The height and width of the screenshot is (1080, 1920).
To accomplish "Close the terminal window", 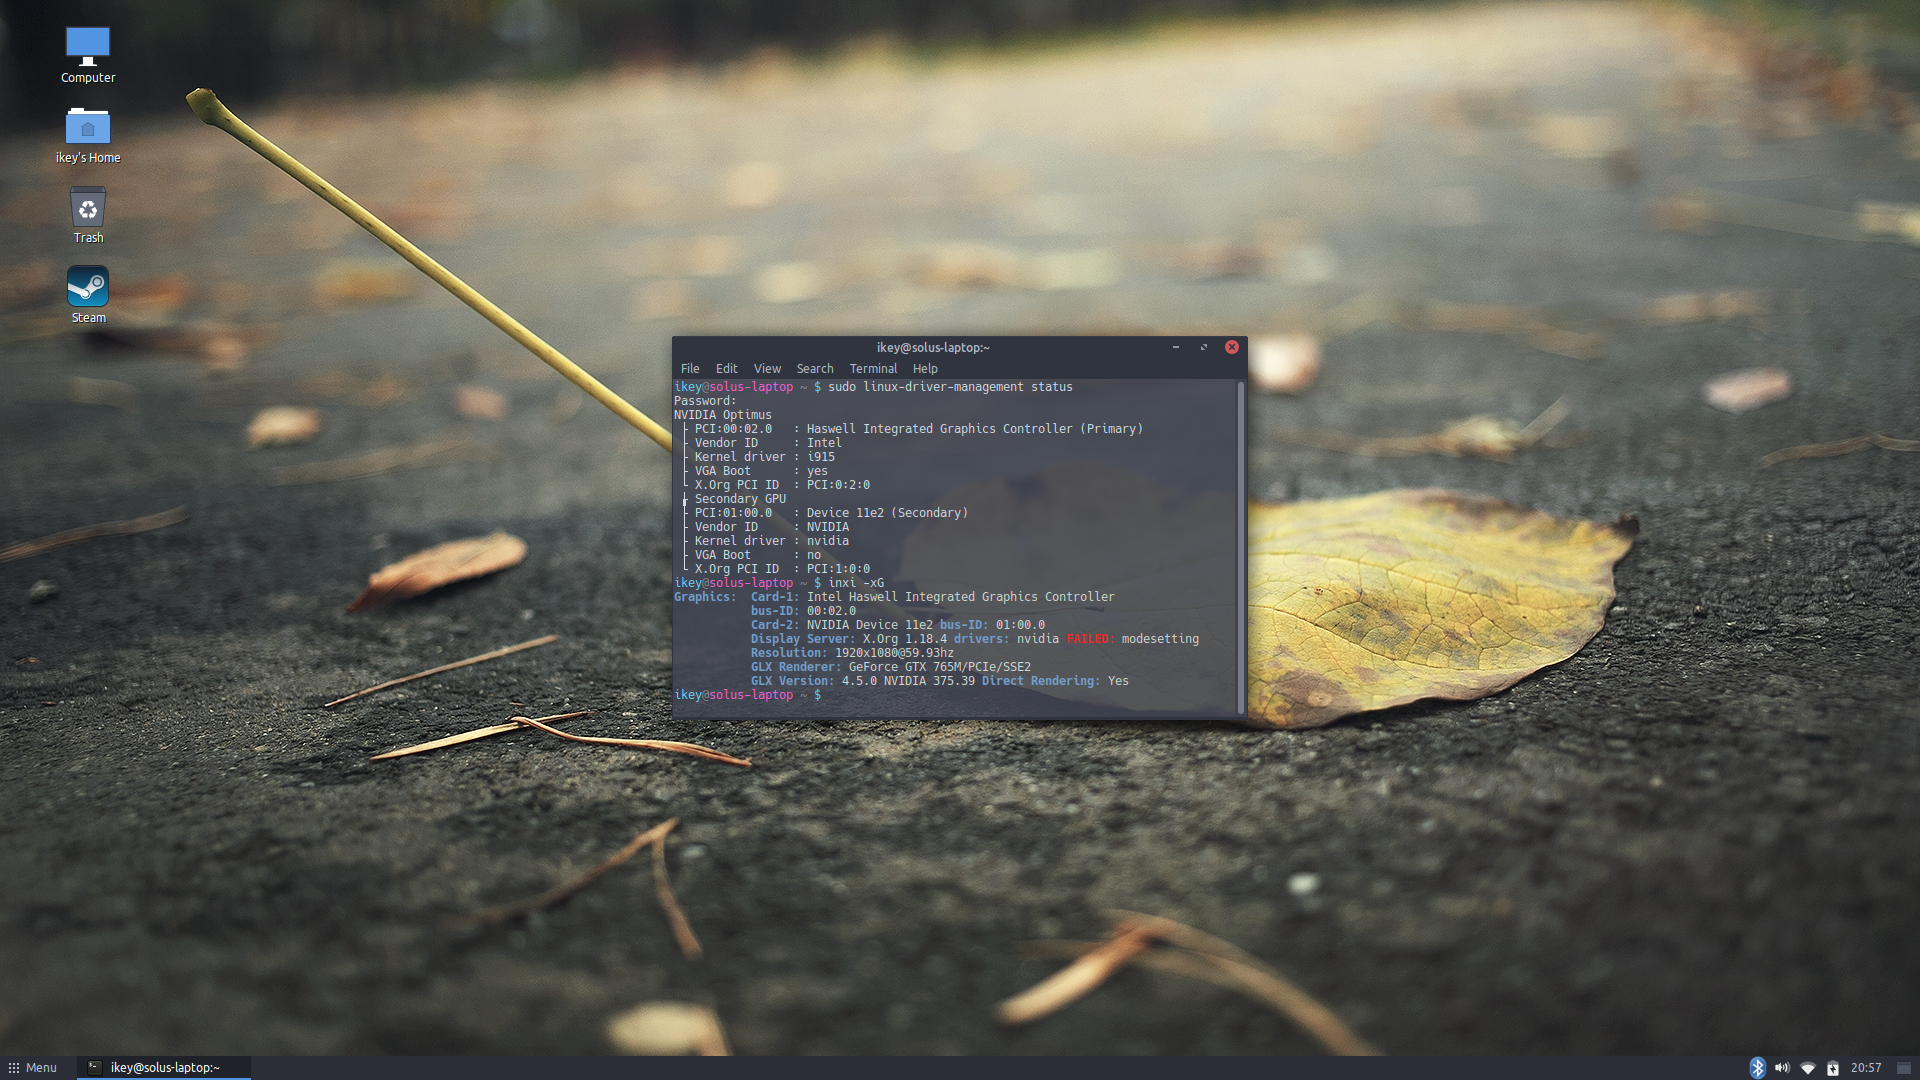I will pos(1232,347).
